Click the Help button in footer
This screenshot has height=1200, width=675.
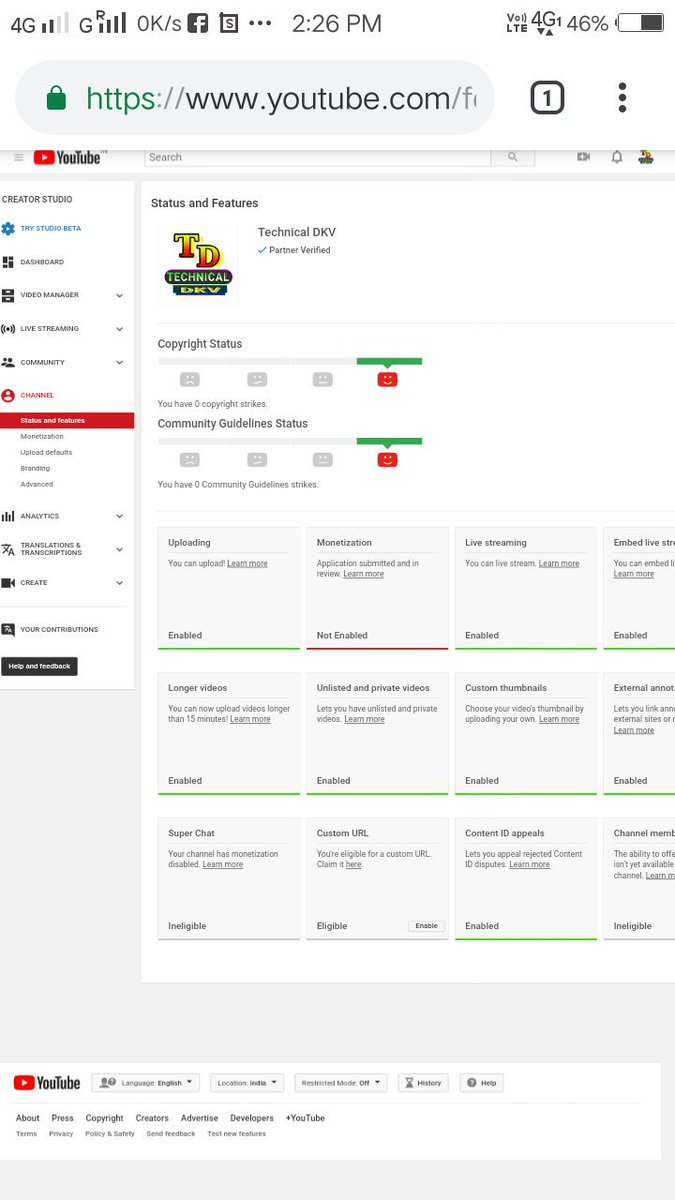click(x=482, y=1083)
